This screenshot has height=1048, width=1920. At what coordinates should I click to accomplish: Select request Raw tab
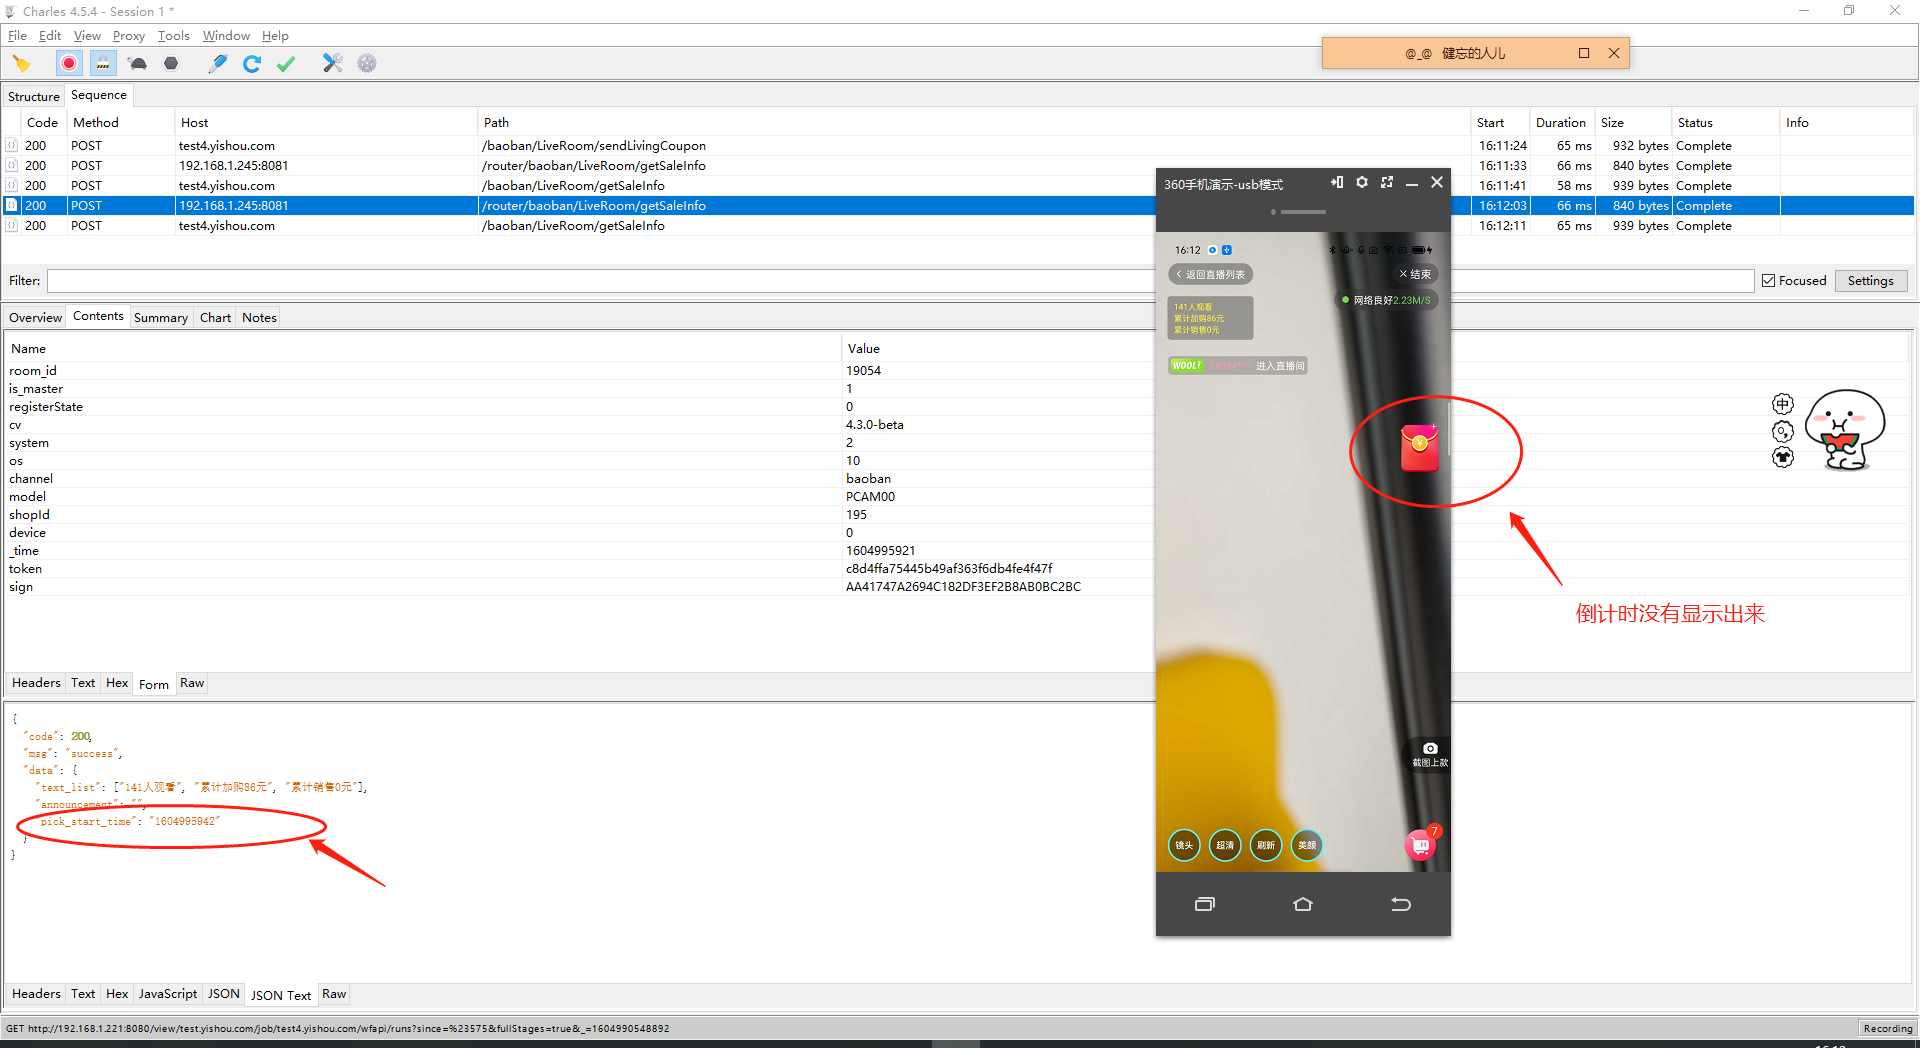[x=192, y=683]
